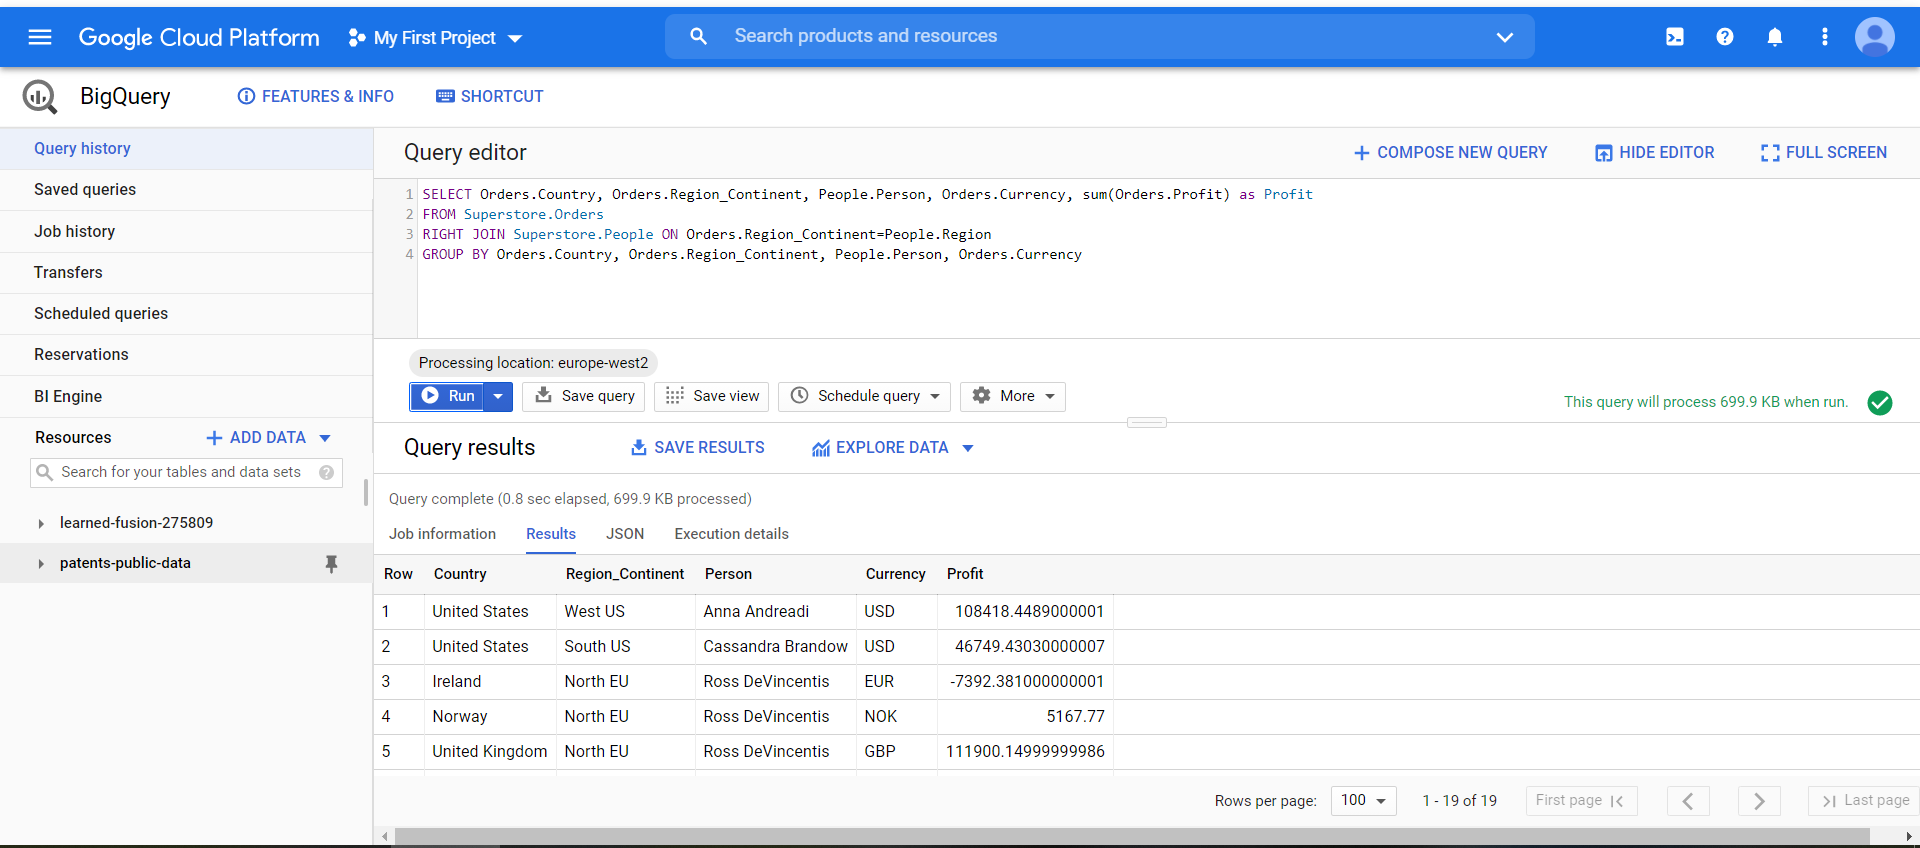The width and height of the screenshot is (1920, 848).
Task: Go to next results page arrow
Action: (1759, 801)
